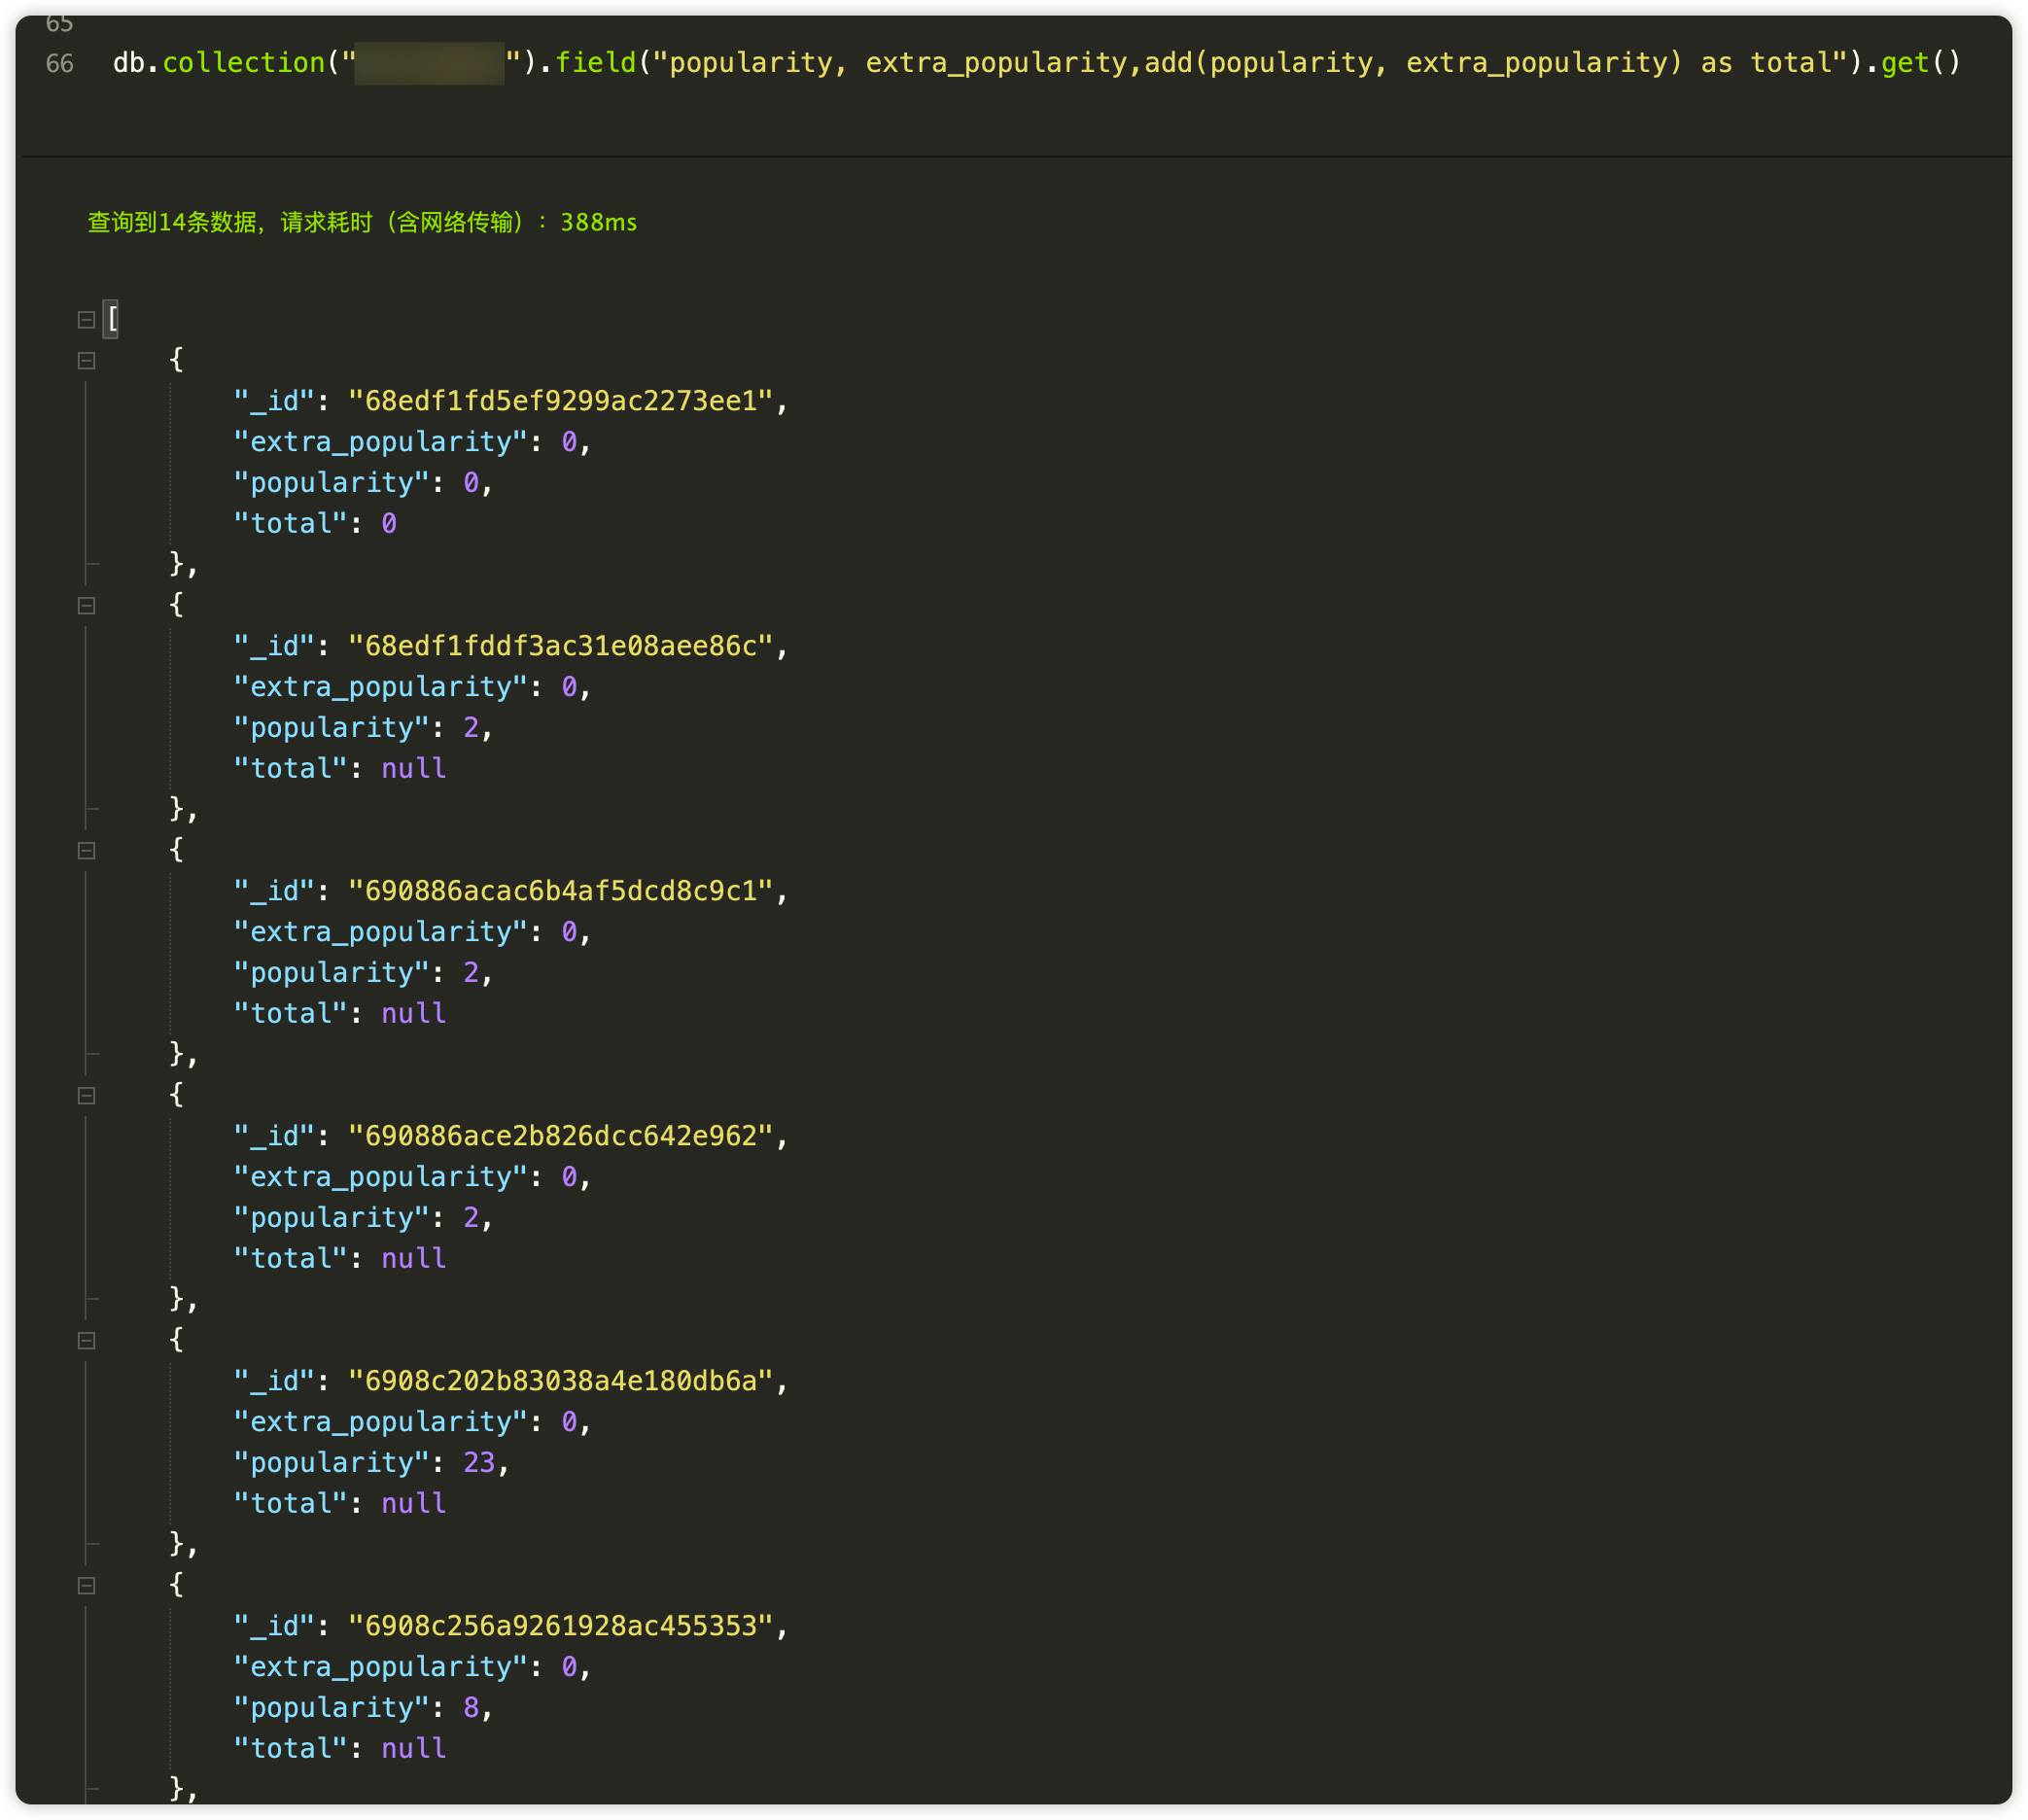2028x1820 pixels.
Task: Click the _id value 6908c256a9261928ac455353
Action: pos(560,1626)
